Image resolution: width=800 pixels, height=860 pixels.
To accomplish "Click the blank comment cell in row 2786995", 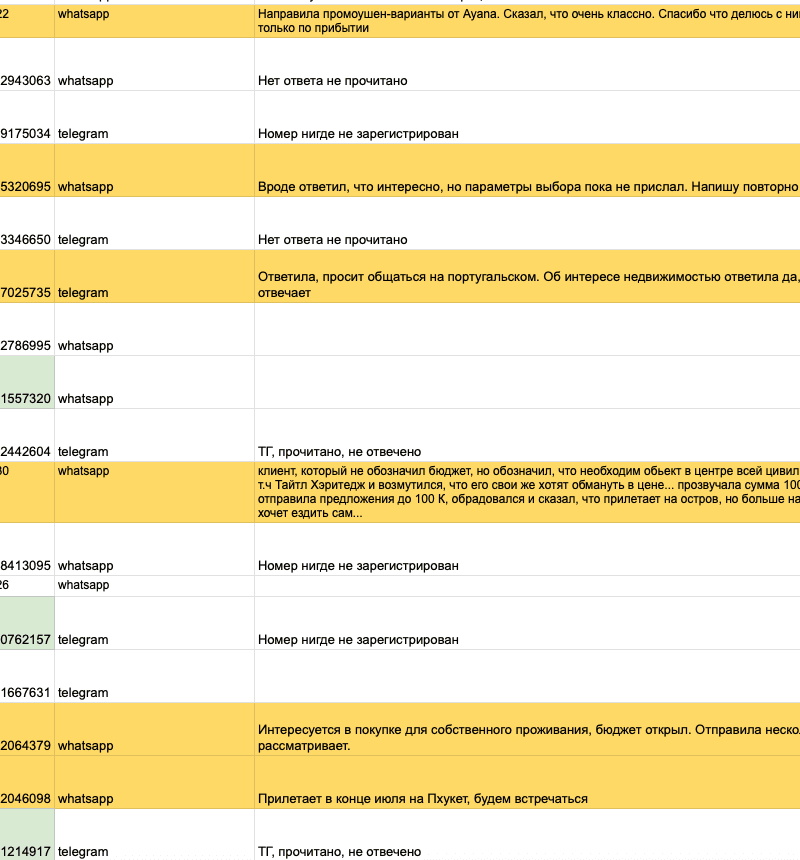I will (x=527, y=329).
